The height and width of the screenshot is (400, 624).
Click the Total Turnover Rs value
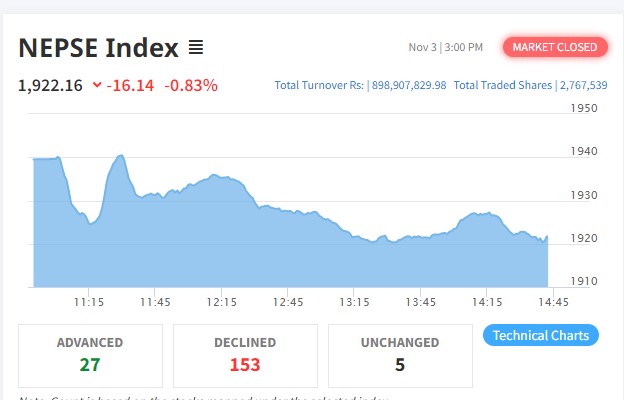coord(410,85)
